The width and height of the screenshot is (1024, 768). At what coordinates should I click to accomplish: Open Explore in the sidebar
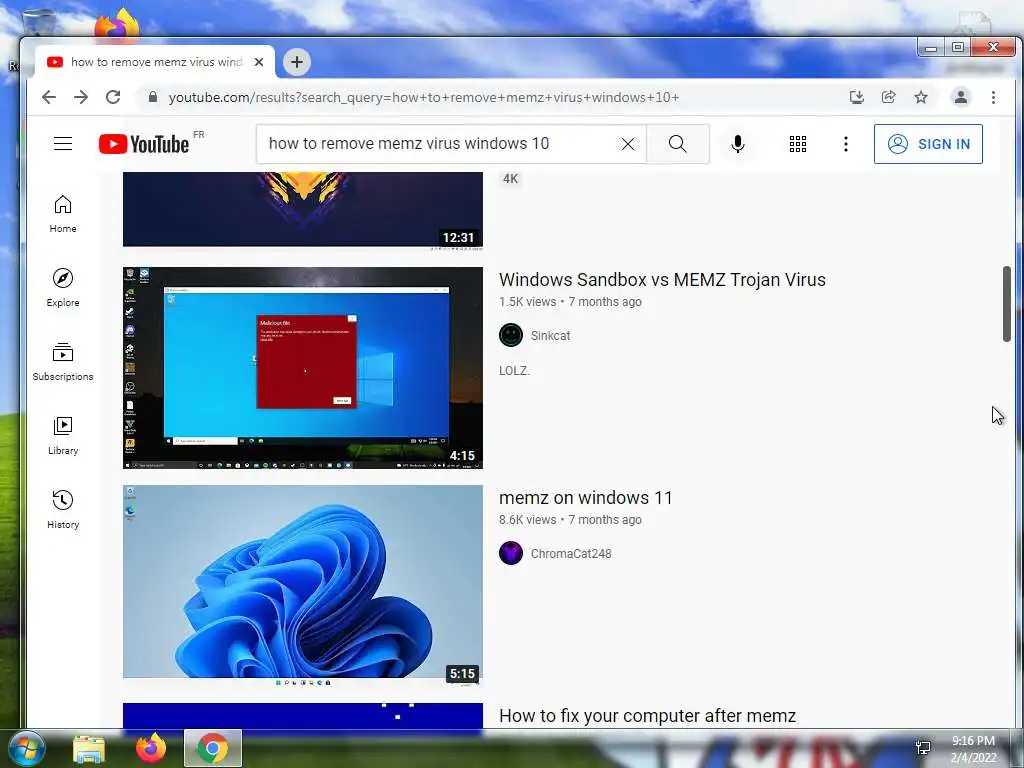(x=63, y=288)
